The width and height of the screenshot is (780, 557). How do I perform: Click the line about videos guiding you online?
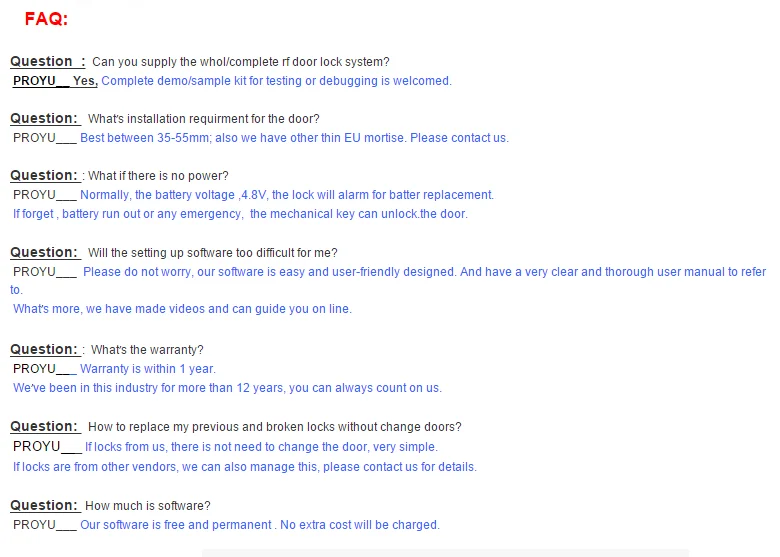tap(182, 309)
